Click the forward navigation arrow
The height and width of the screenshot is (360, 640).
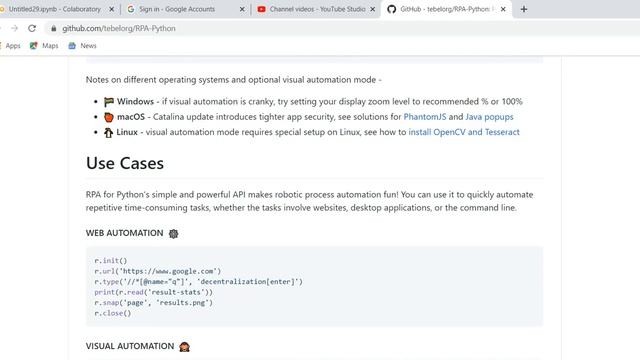(x=14, y=28)
